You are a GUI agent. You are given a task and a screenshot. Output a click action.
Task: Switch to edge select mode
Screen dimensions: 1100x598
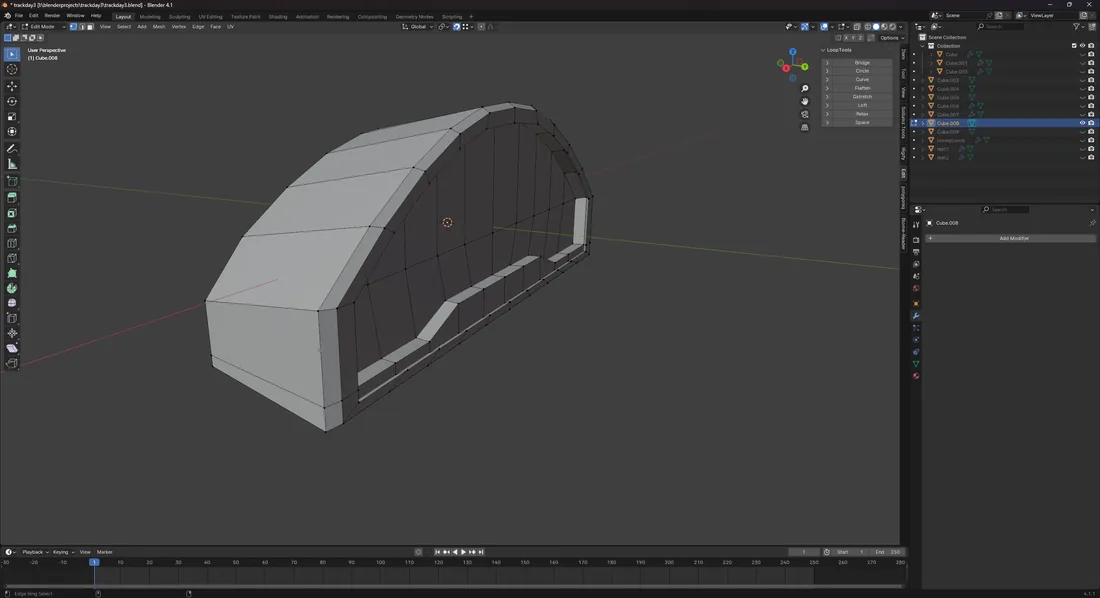coord(81,27)
